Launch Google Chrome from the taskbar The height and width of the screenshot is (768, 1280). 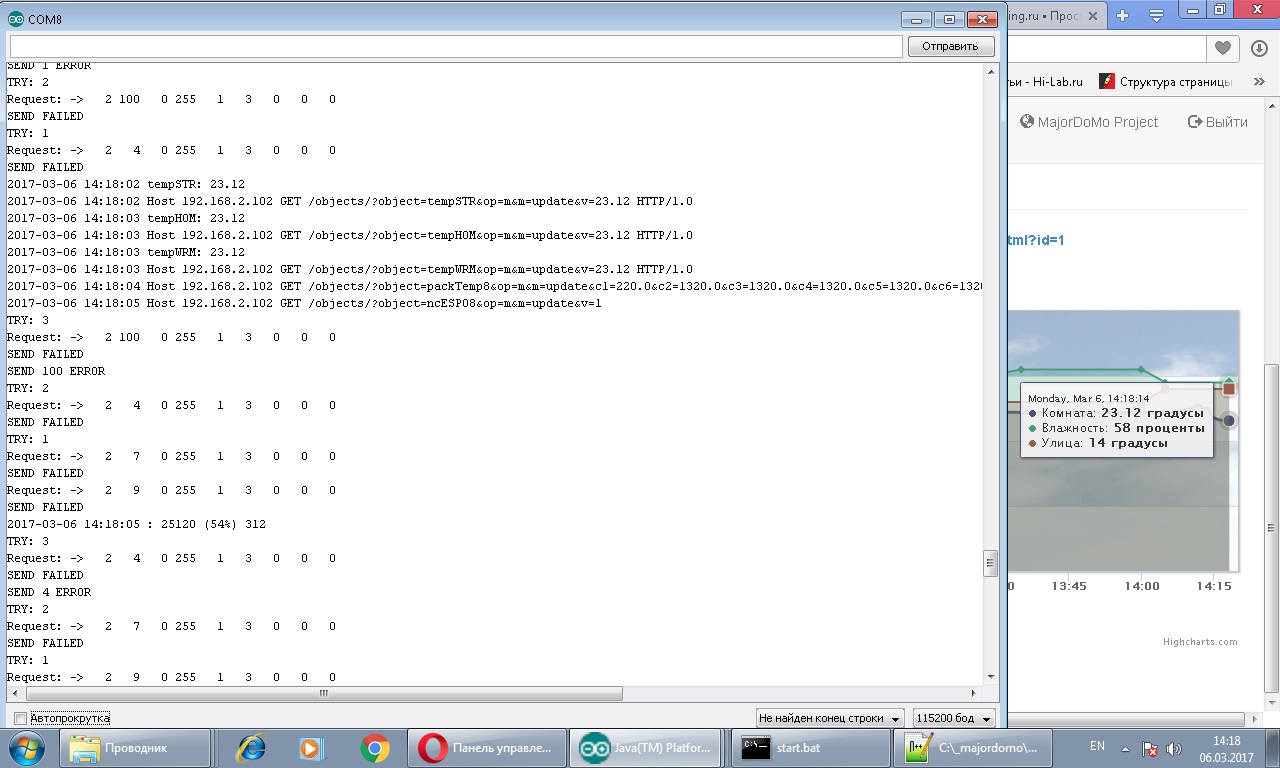(x=375, y=748)
